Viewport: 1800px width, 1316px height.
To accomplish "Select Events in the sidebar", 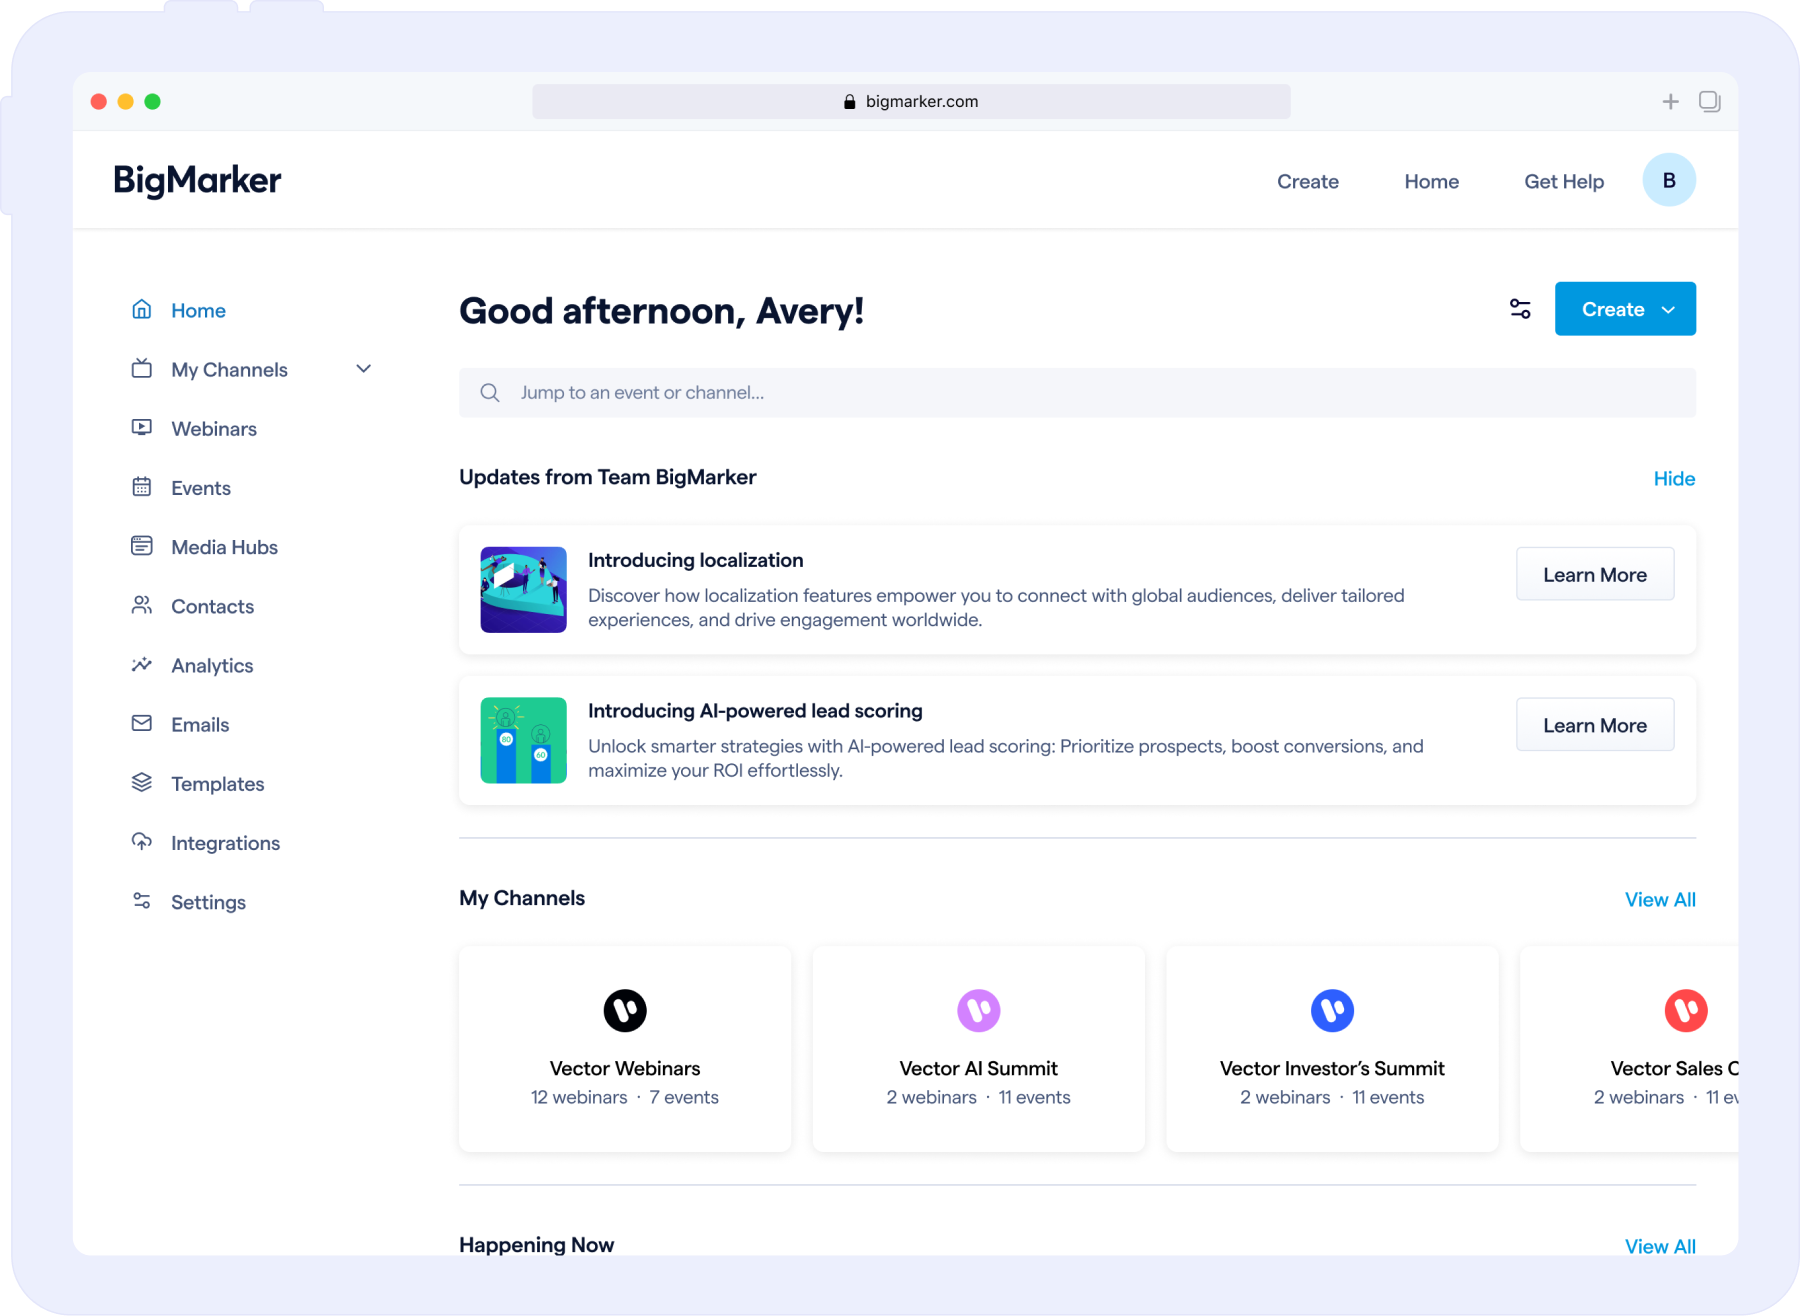I will click(x=201, y=488).
